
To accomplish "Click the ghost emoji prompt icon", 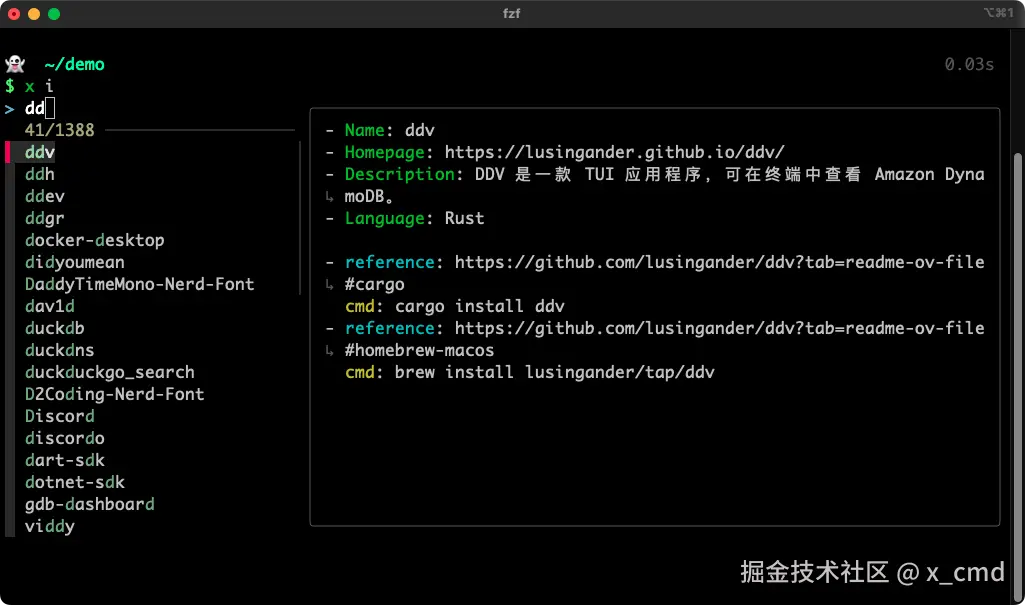I will tap(15, 64).
